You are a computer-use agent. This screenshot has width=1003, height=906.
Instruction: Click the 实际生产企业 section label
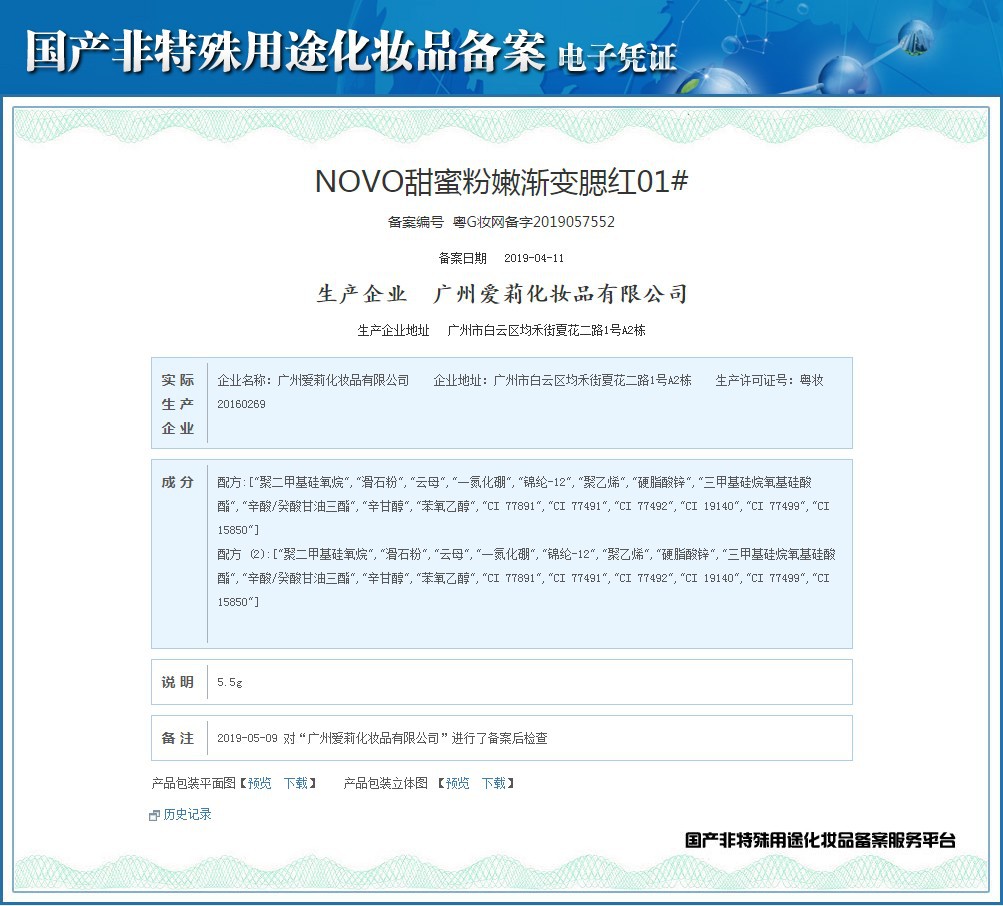[178, 404]
